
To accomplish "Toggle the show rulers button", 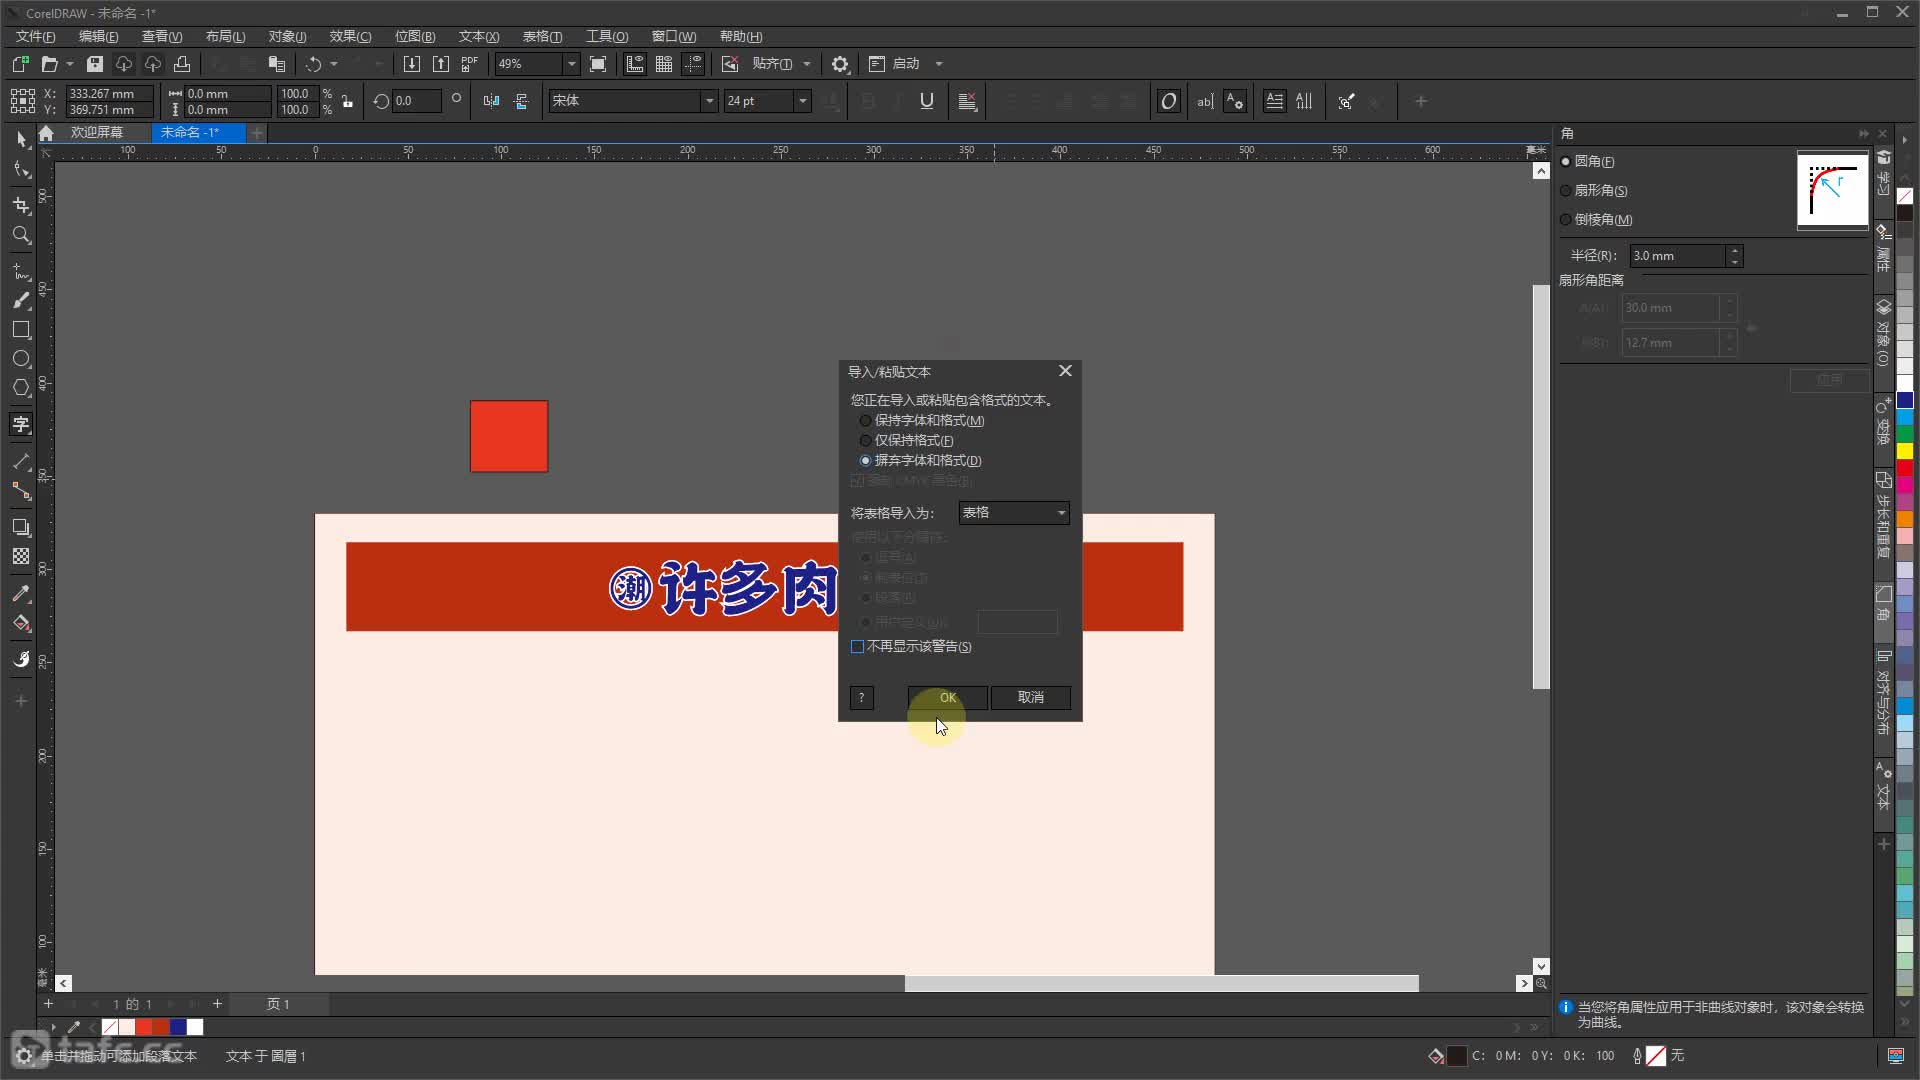I will pos(634,64).
